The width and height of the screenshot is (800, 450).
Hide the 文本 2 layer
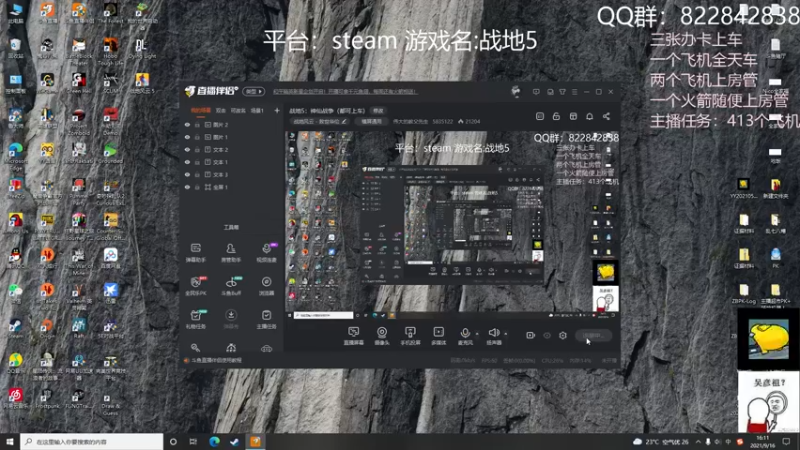coord(187,149)
